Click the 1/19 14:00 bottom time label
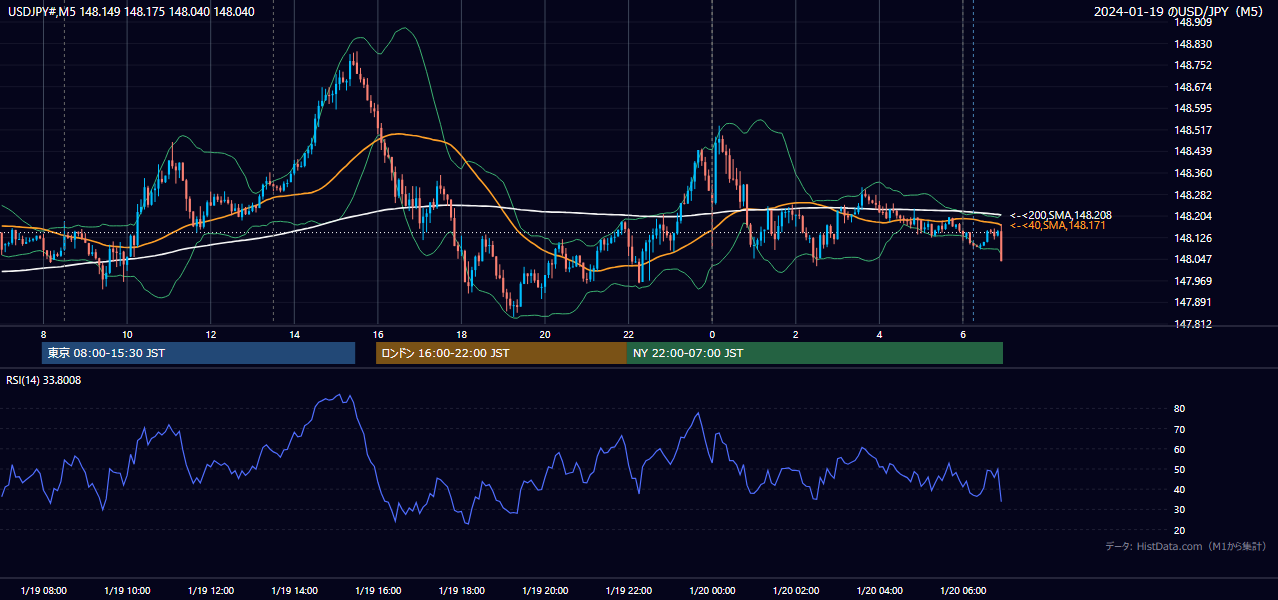 click(294, 591)
